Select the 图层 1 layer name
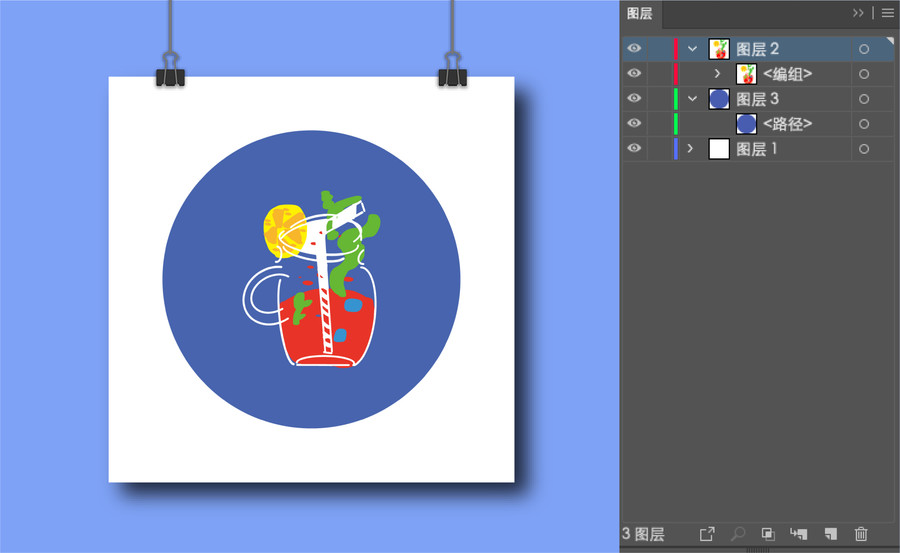 point(757,149)
